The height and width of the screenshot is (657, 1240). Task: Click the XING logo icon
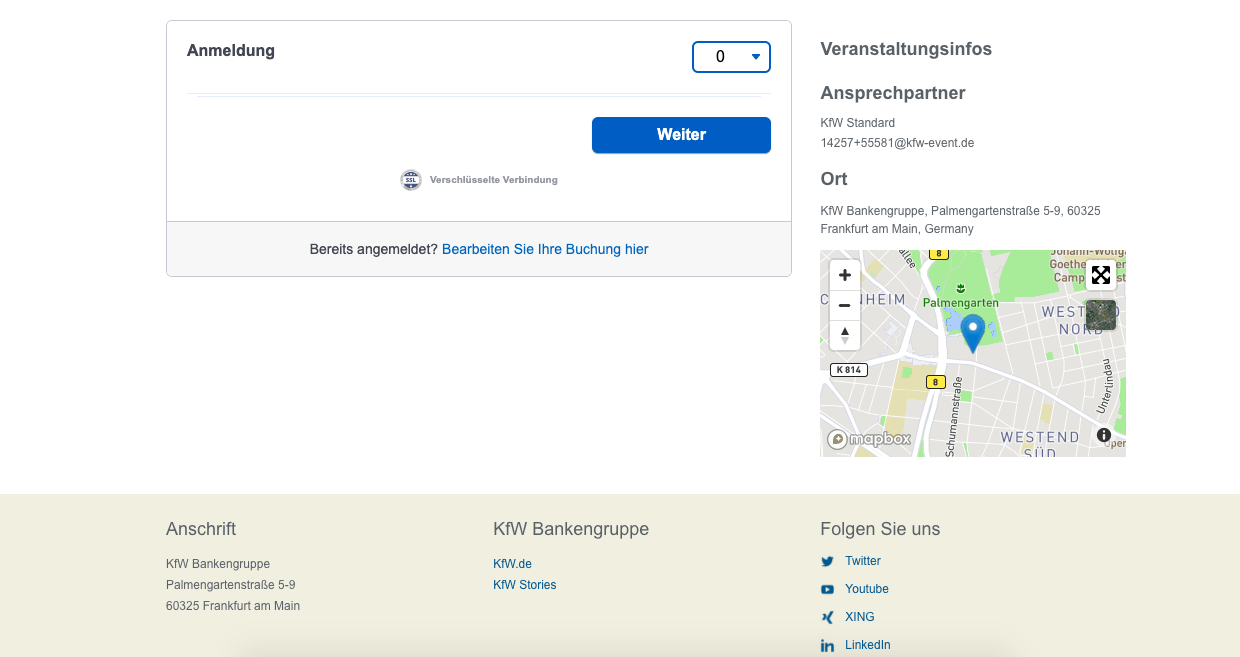(828, 618)
